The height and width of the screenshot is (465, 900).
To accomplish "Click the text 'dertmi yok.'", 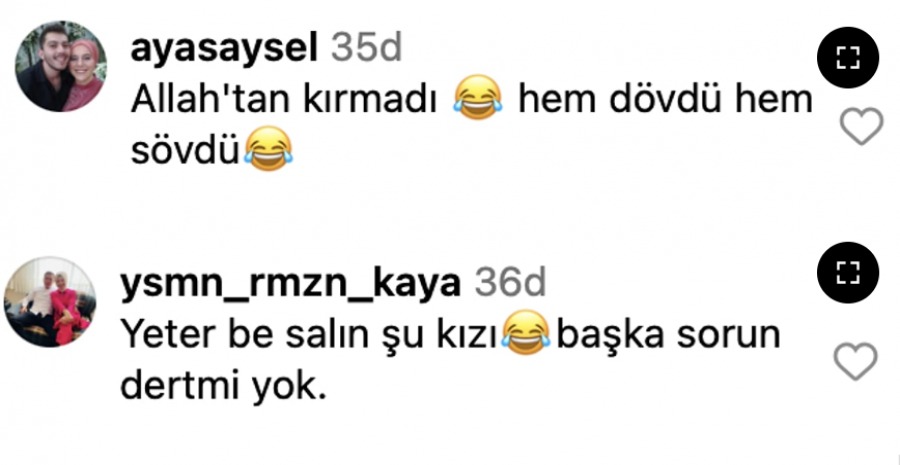I will coord(223,388).
